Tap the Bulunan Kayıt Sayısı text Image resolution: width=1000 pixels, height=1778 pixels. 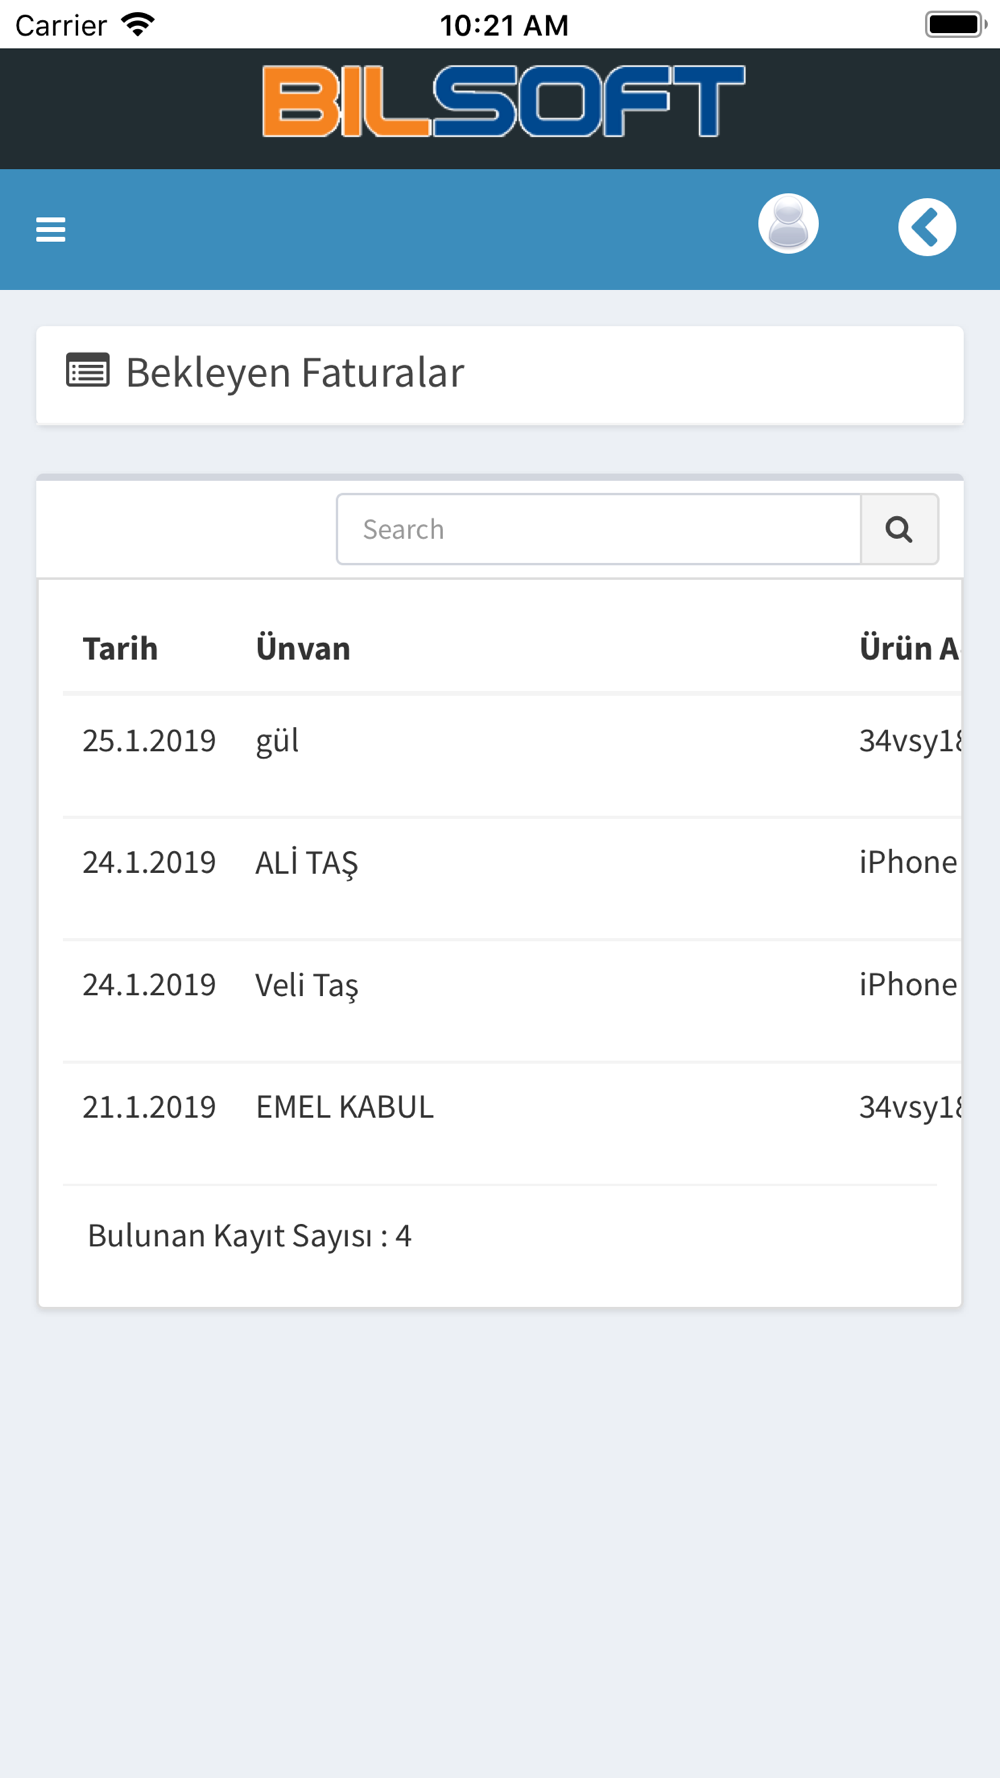[250, 1236]
